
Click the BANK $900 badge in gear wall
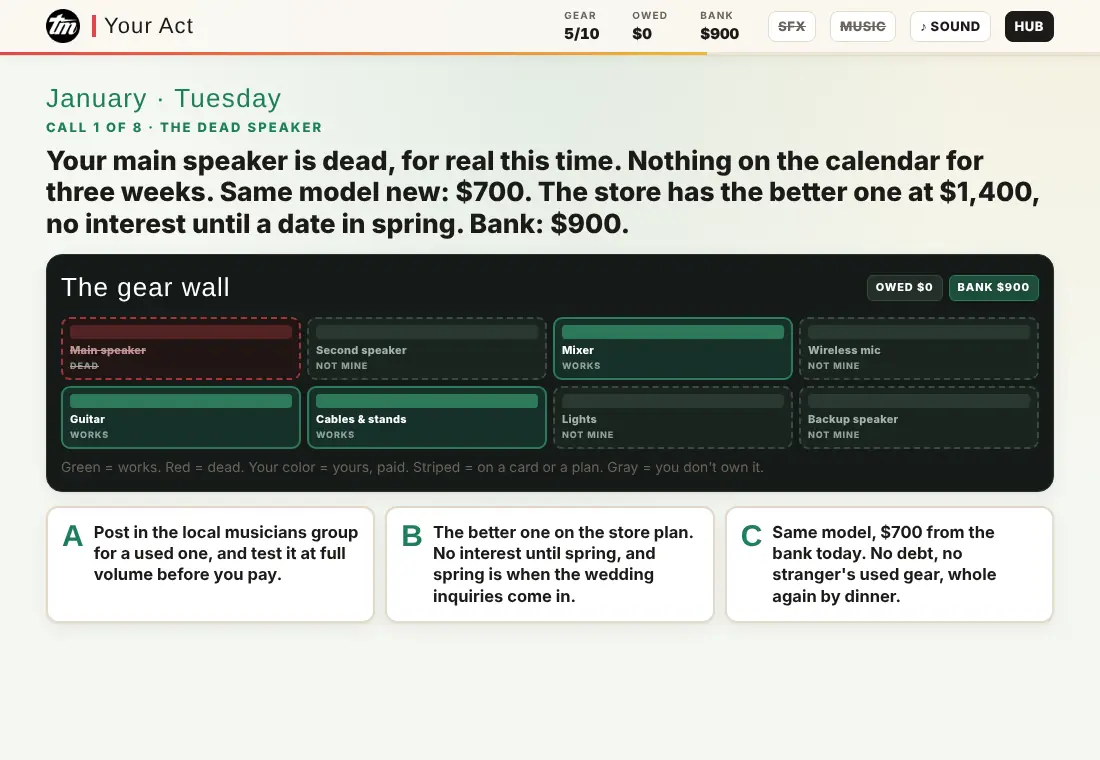coord(993,288)
